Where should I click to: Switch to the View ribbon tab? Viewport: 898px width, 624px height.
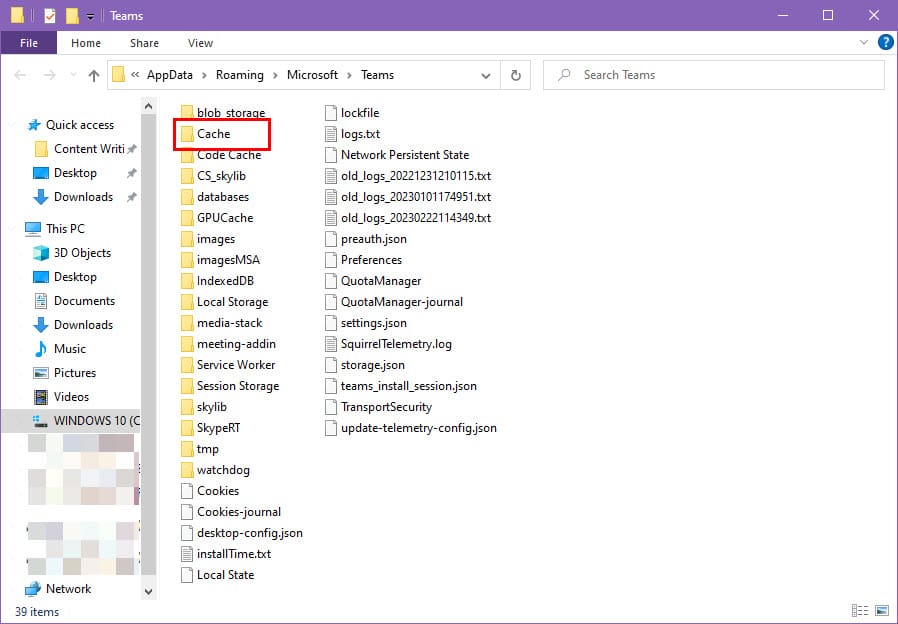coord(200,43)
